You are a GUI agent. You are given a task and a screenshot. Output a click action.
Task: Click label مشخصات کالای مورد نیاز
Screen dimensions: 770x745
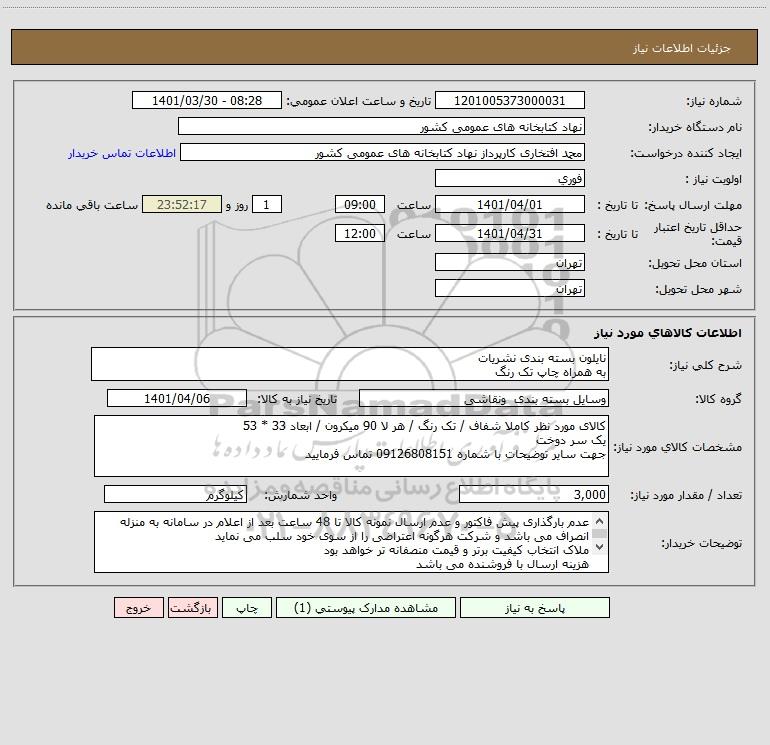(678, 447)
